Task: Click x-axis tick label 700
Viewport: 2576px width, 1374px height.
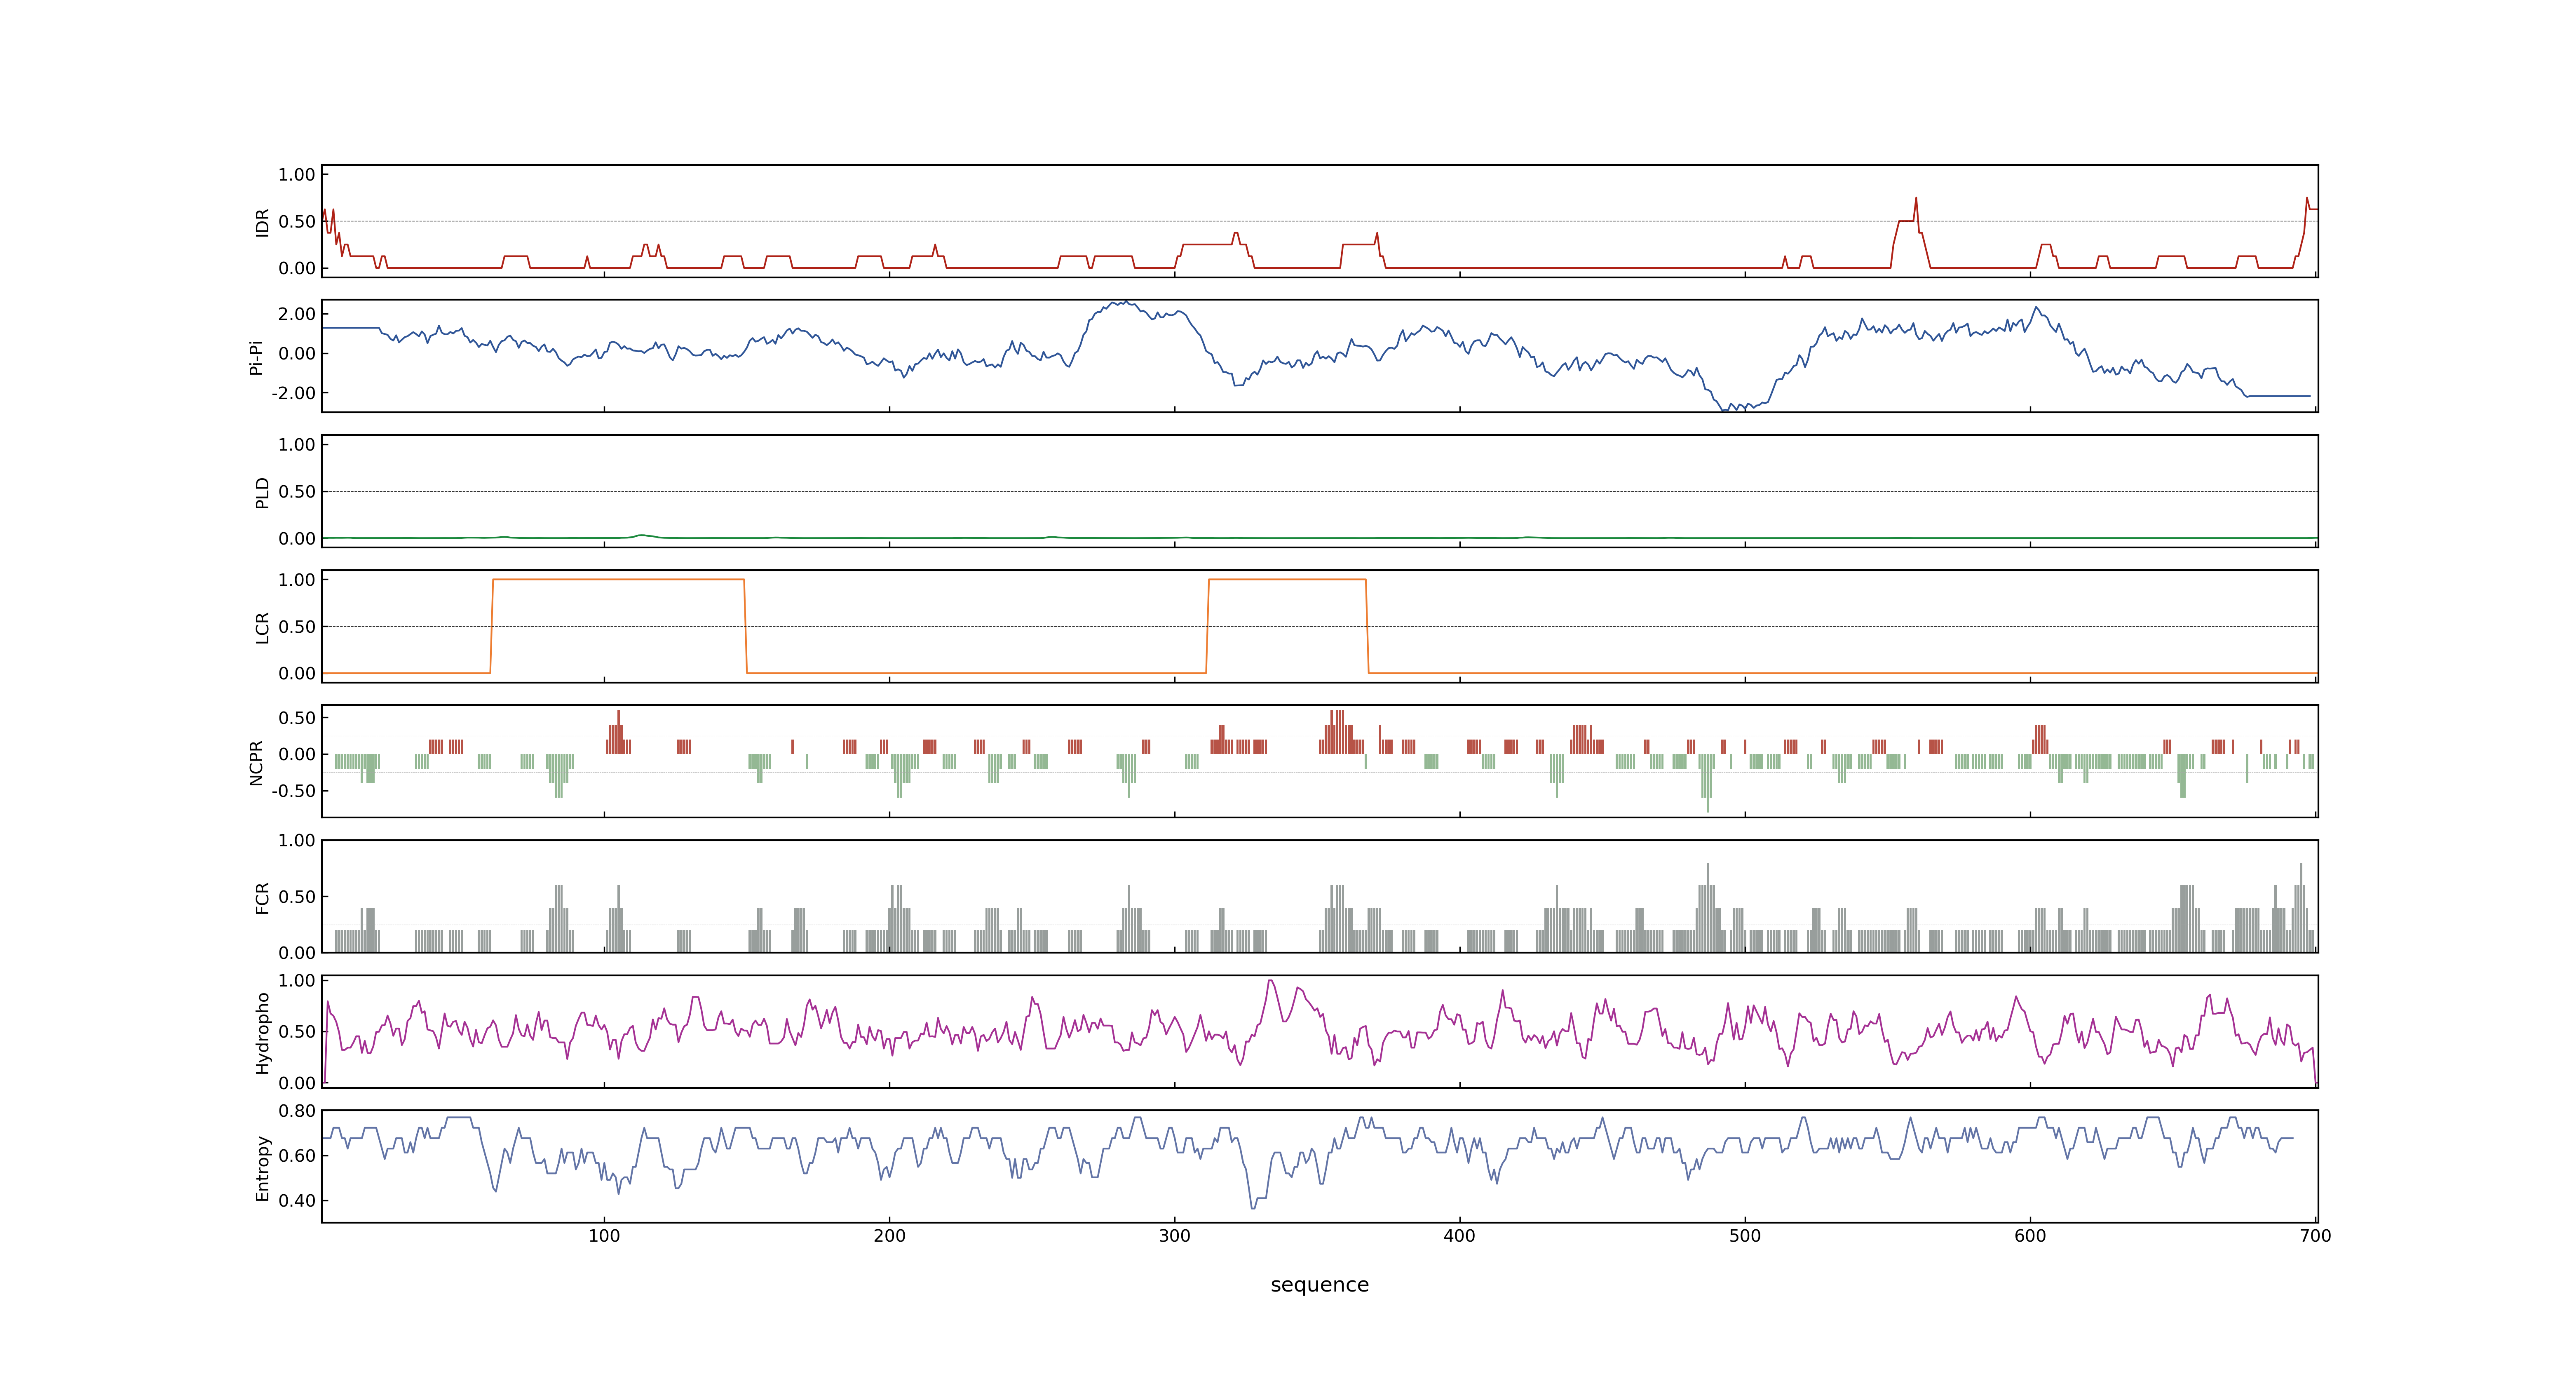Action: 2315,1236
